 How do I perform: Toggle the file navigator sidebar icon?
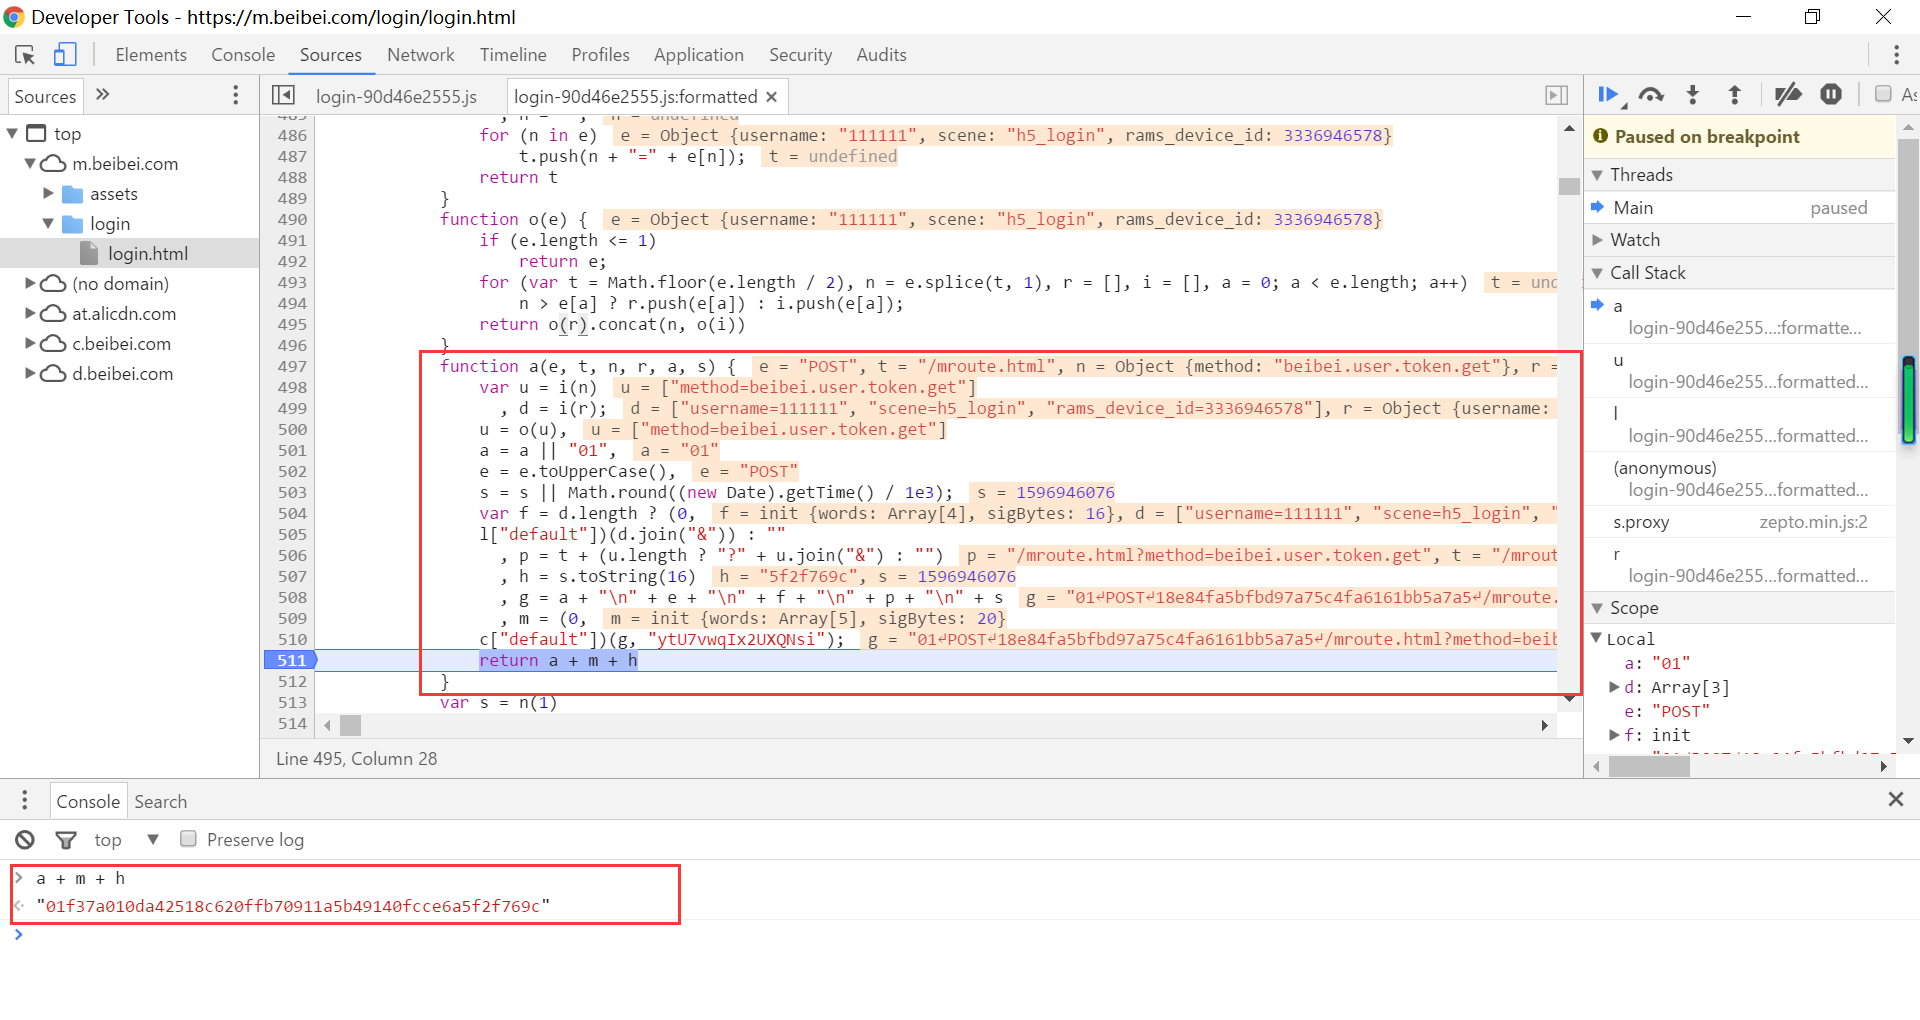coord(283,95)
